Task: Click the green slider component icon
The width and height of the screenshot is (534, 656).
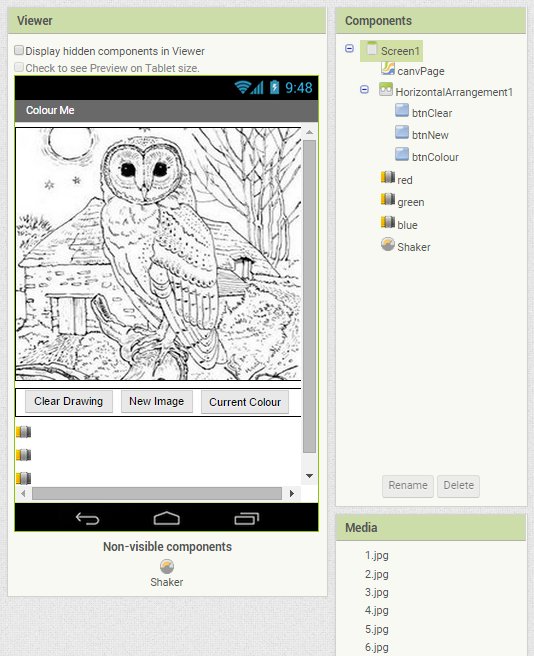Action: tap(388, 200)
